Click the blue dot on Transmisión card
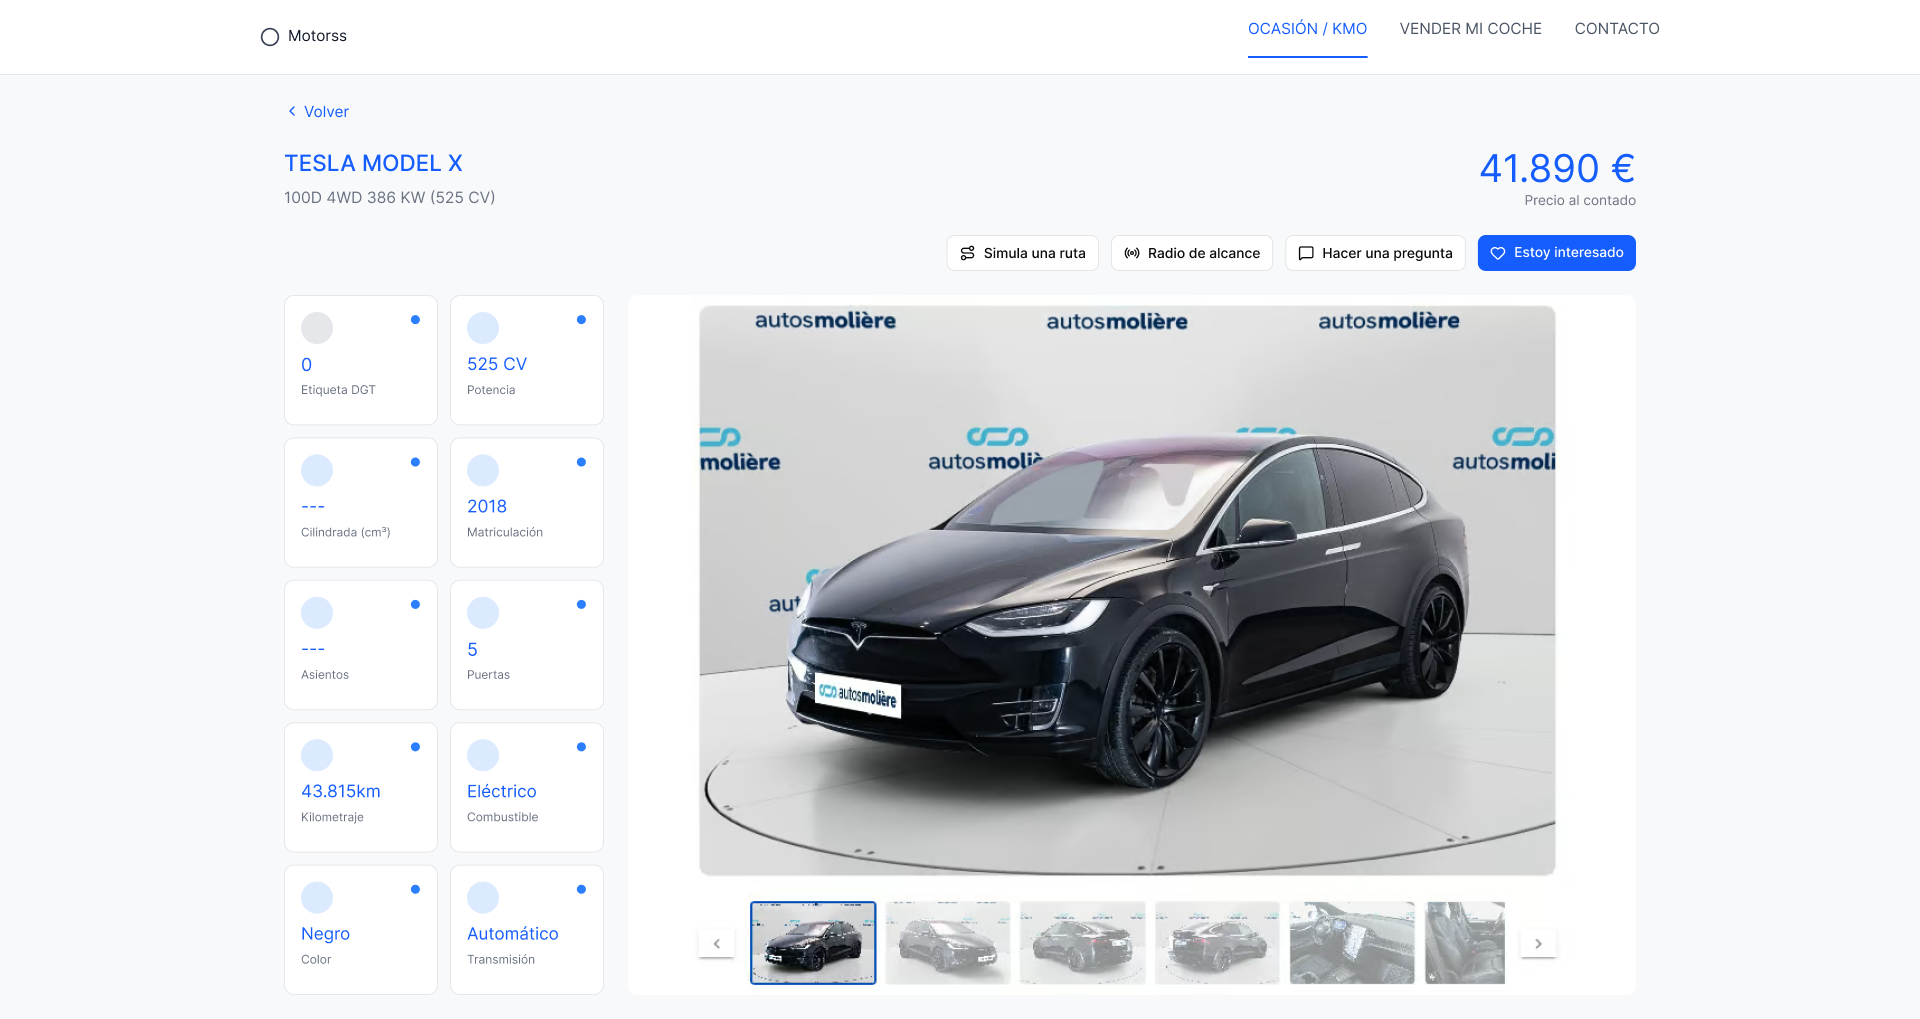This screenshot has width=1920, height=1019. [581, 890]
